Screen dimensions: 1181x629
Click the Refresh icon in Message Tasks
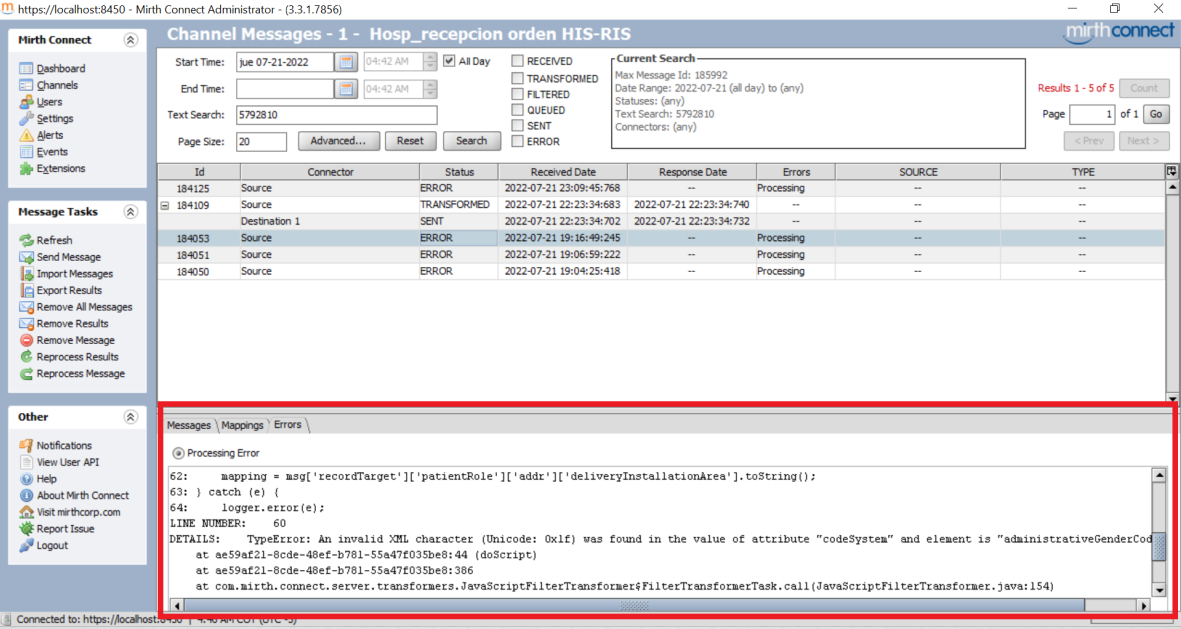[27, 241]
